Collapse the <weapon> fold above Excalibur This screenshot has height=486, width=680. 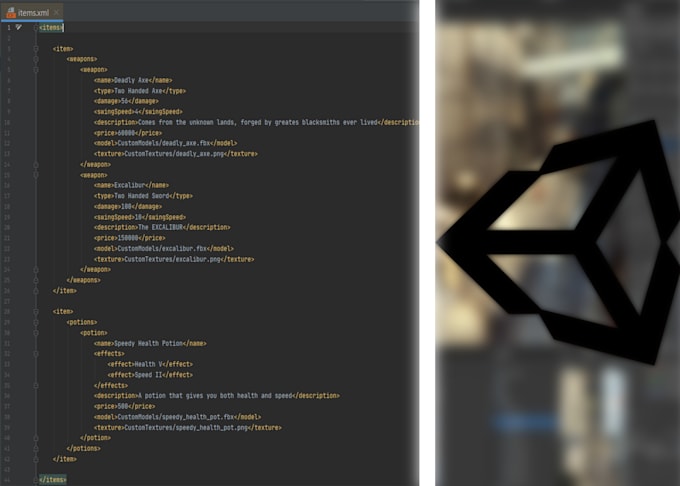36,175
